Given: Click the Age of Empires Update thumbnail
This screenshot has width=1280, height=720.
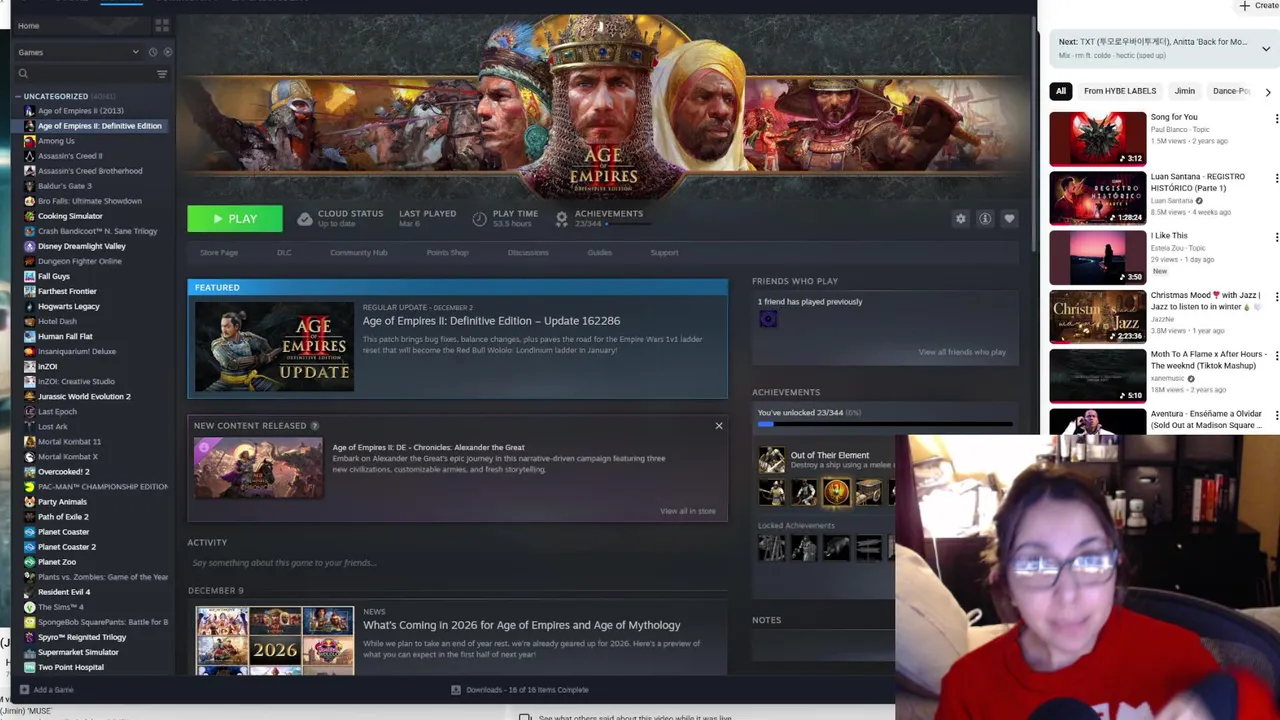Looking at the screenshot, I should coord(274,347).
